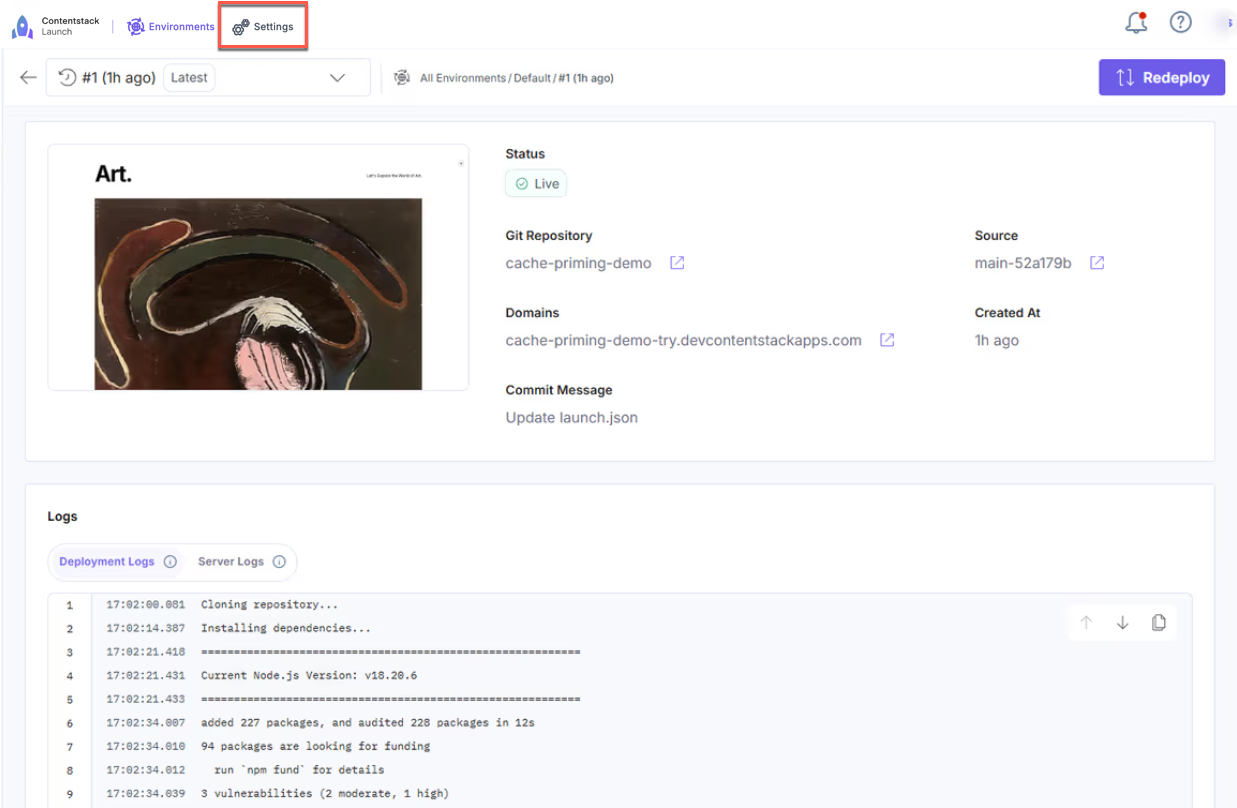Viewport: 1237px width, 808px height.
Task: Open the cache-priming-demo-try domain link
Action: [x=682, y=339]
